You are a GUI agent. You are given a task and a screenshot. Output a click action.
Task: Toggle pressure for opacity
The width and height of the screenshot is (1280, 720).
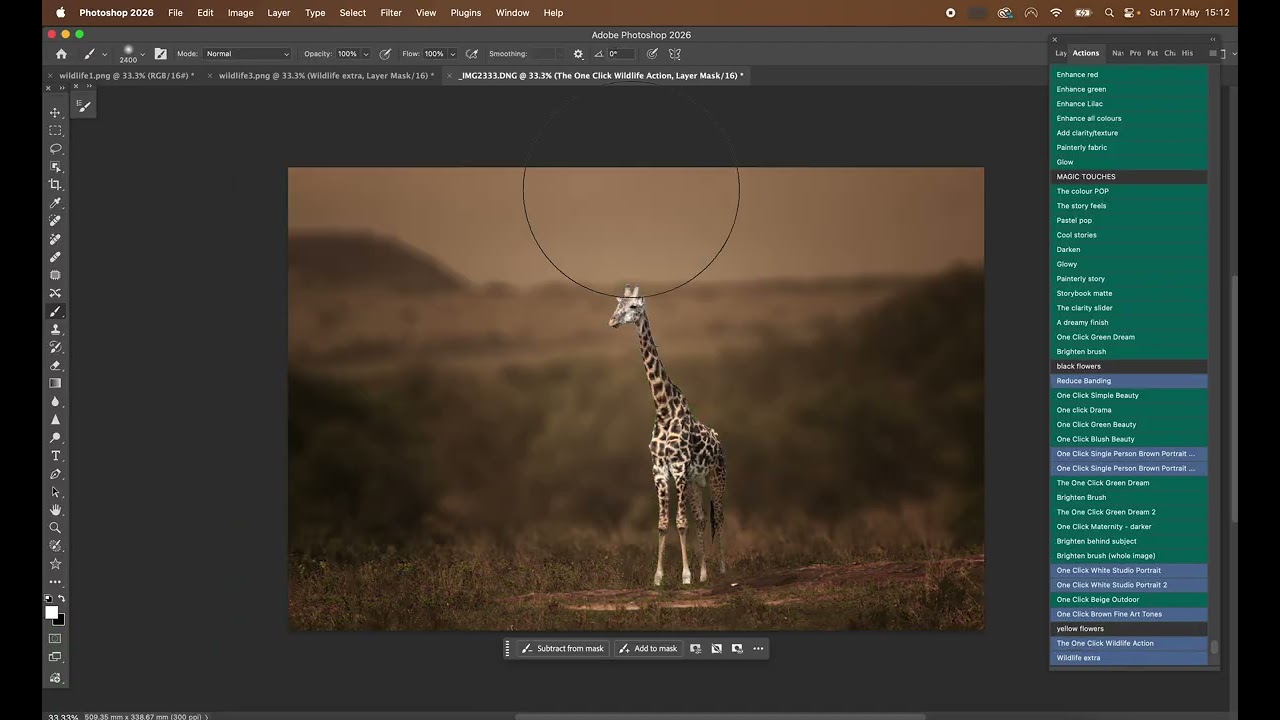pos(385,54)
